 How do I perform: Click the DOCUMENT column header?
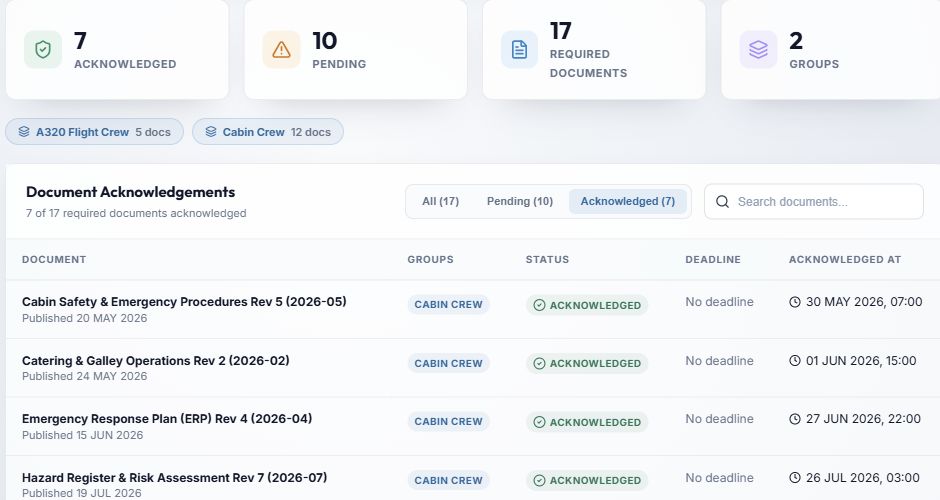coord(54,260)
